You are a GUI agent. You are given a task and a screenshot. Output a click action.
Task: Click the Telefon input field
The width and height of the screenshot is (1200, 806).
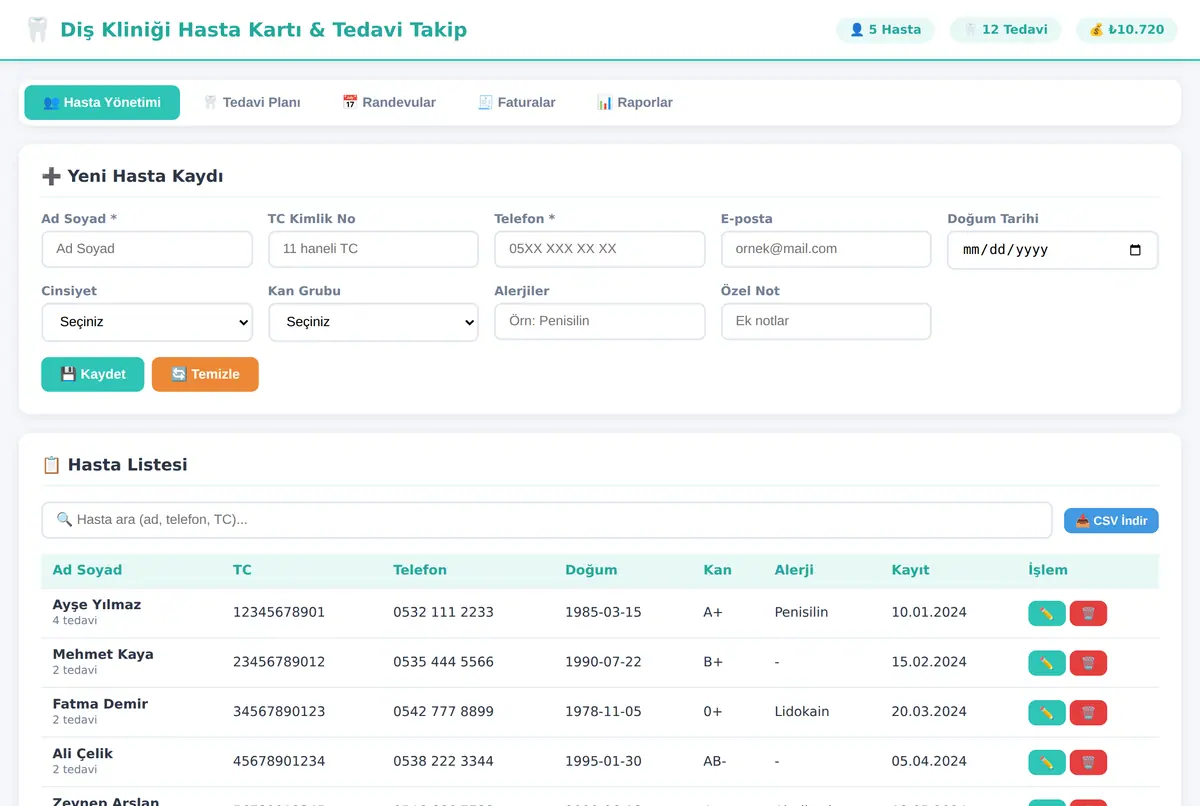(x=600, y=249)
